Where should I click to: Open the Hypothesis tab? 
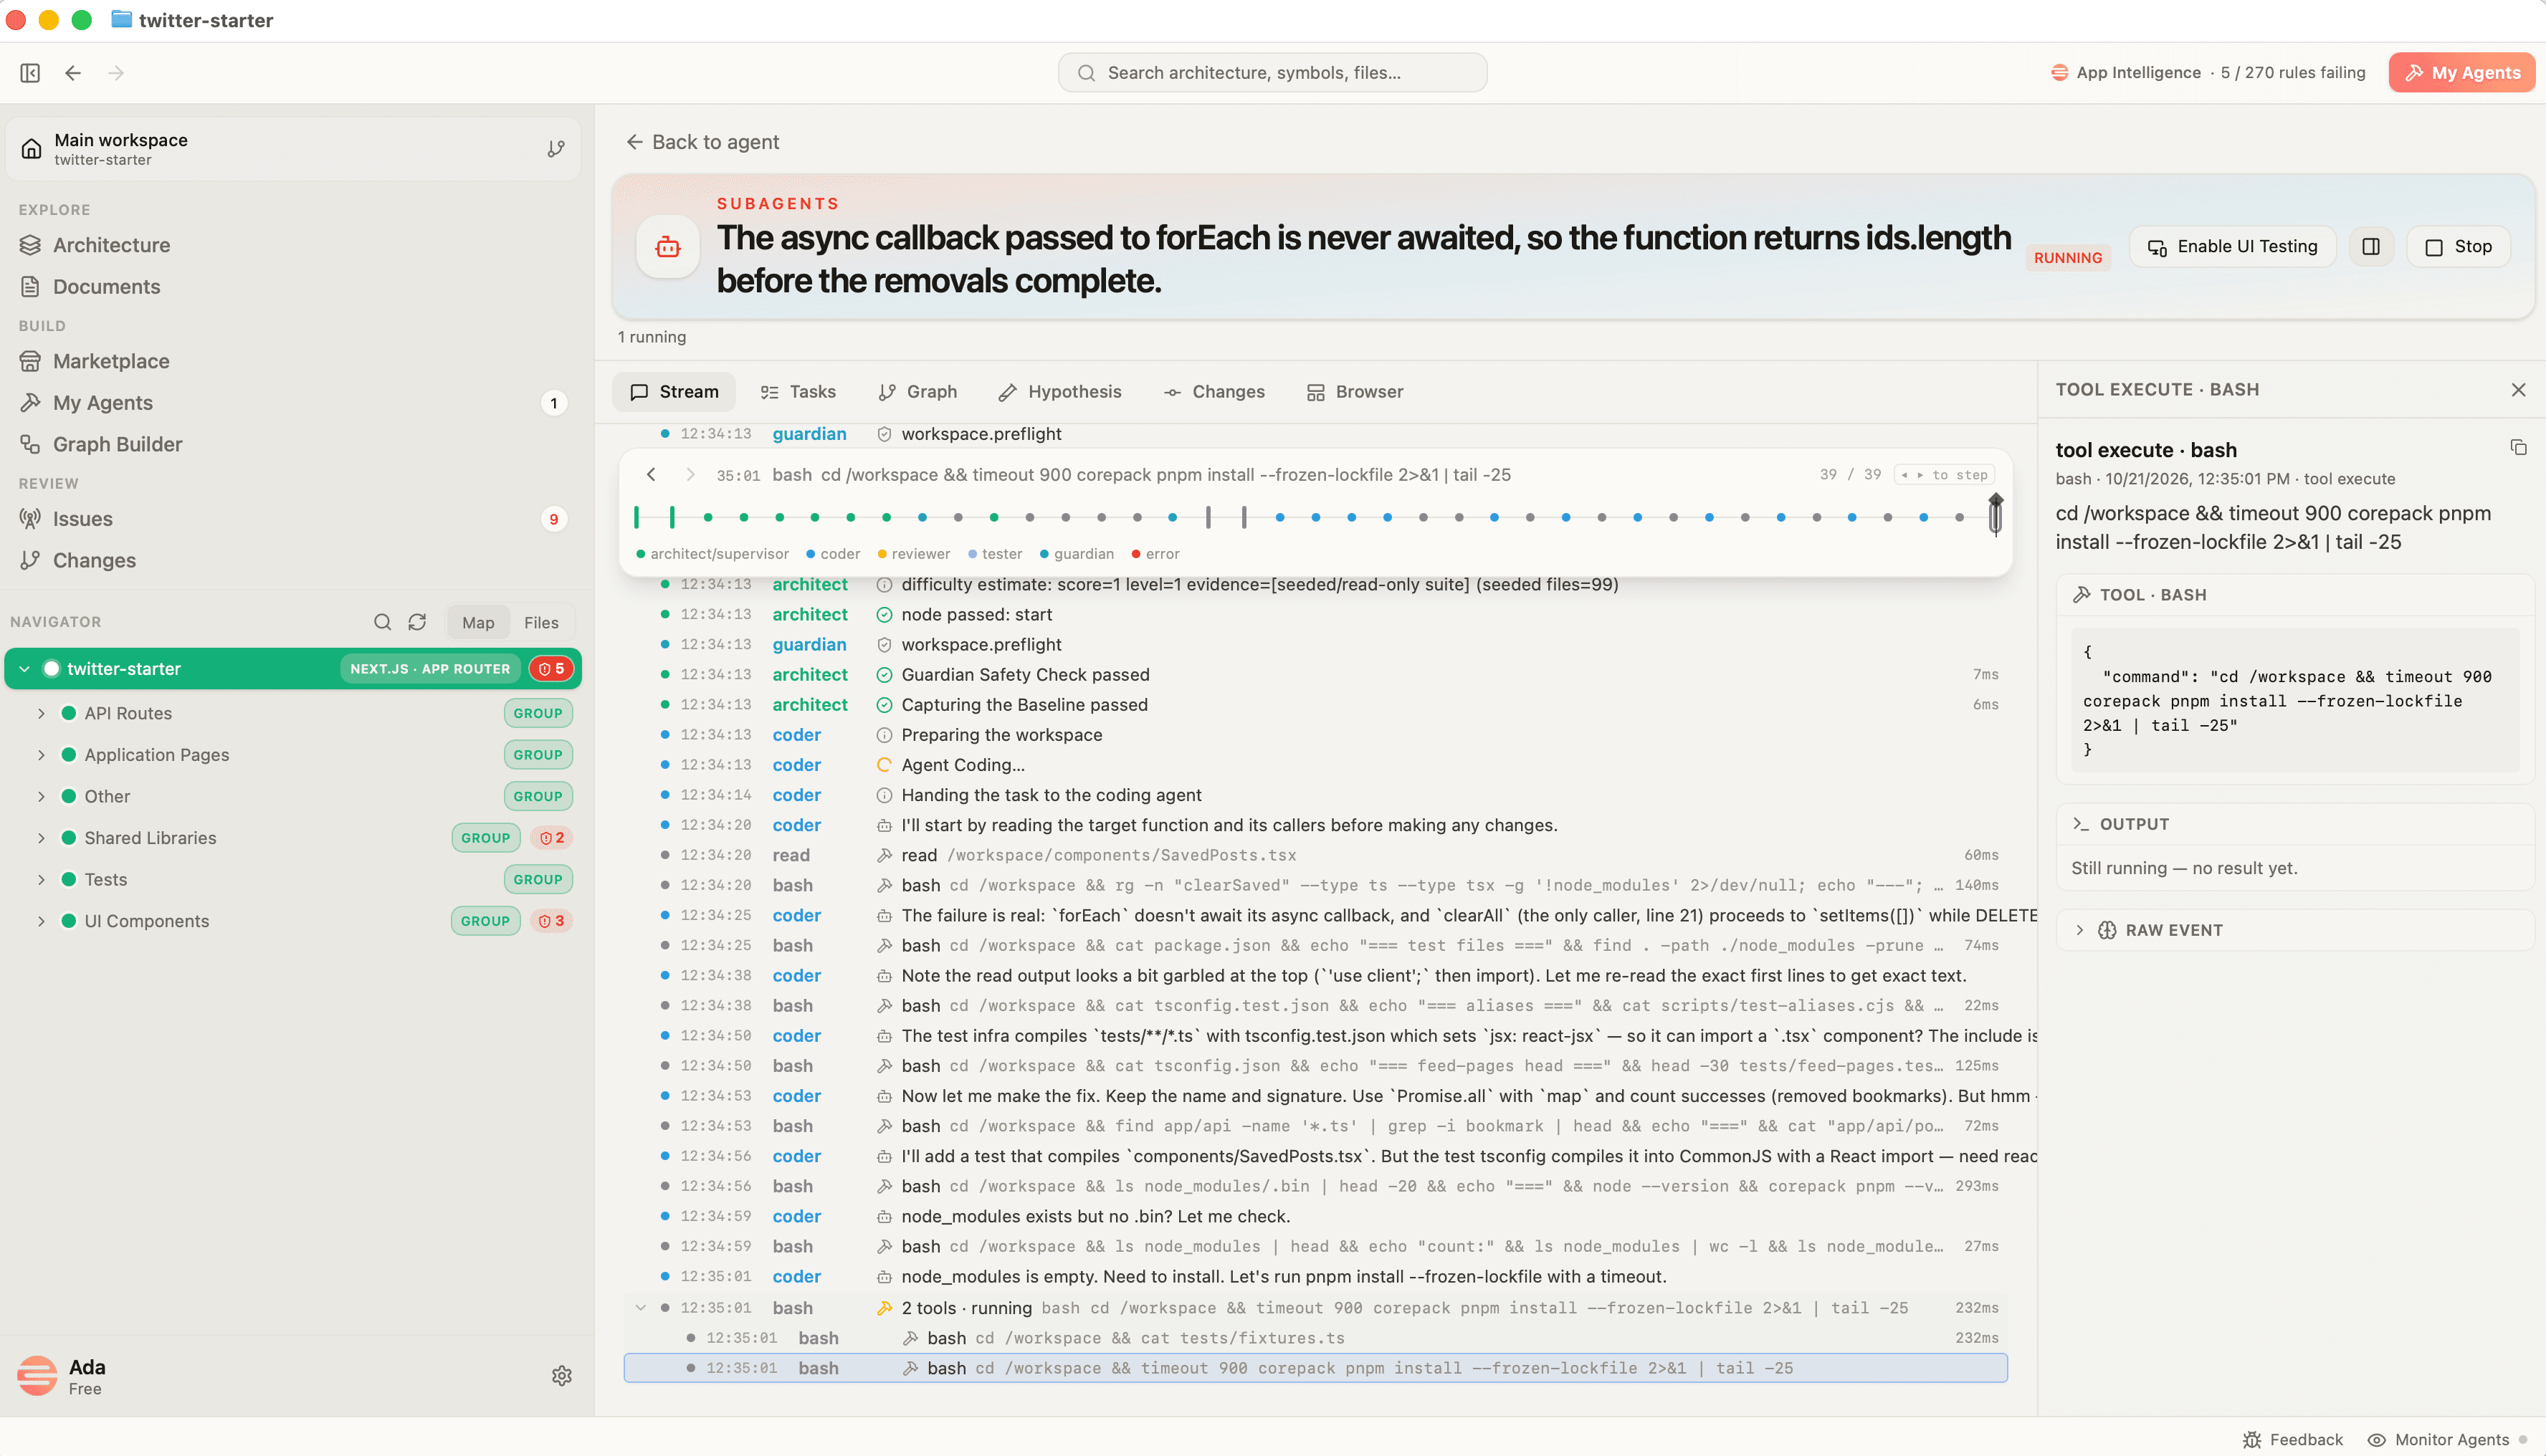(x=1060, y=392)
